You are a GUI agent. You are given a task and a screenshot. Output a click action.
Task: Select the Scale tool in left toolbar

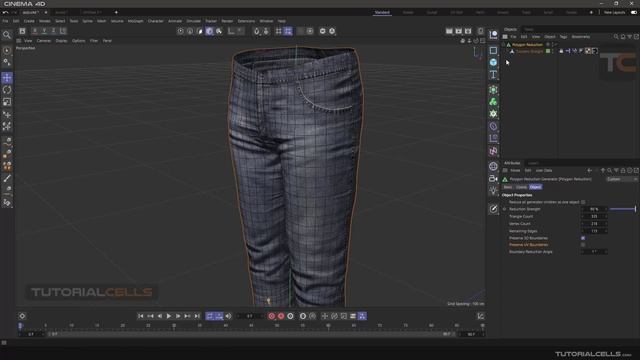(x=7, y=102)
